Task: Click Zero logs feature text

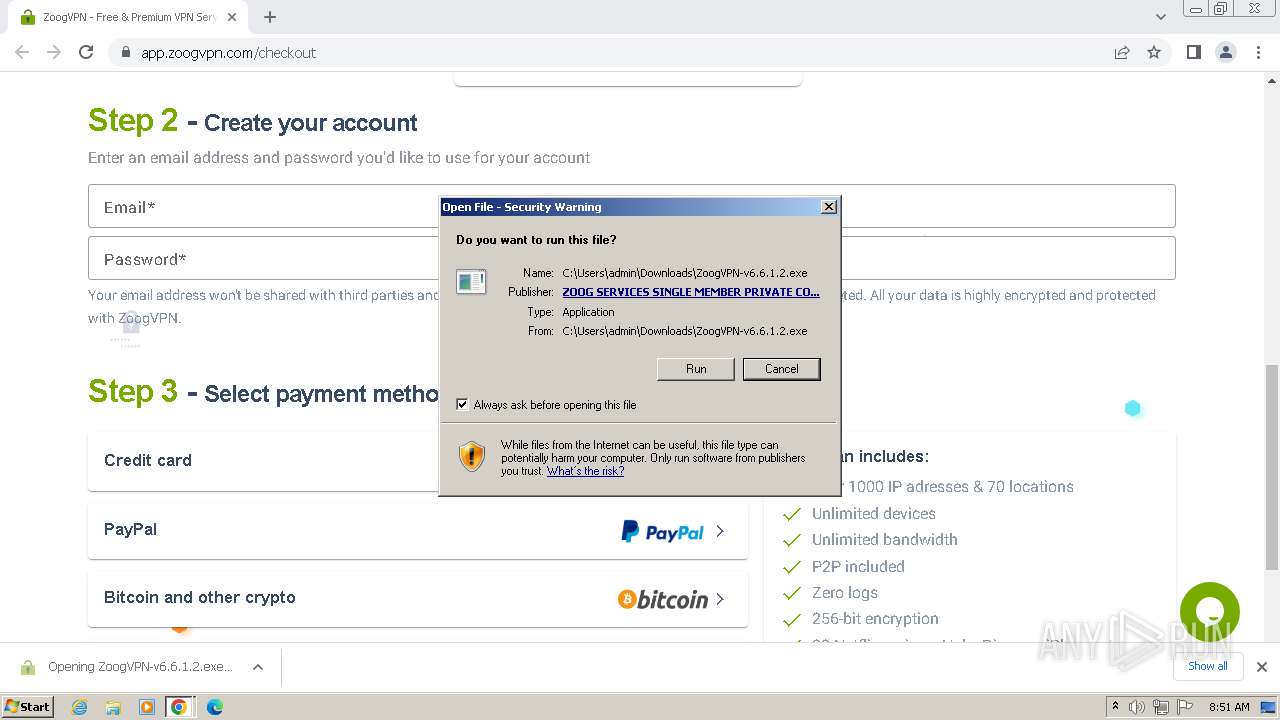Action: pos(844,592)
